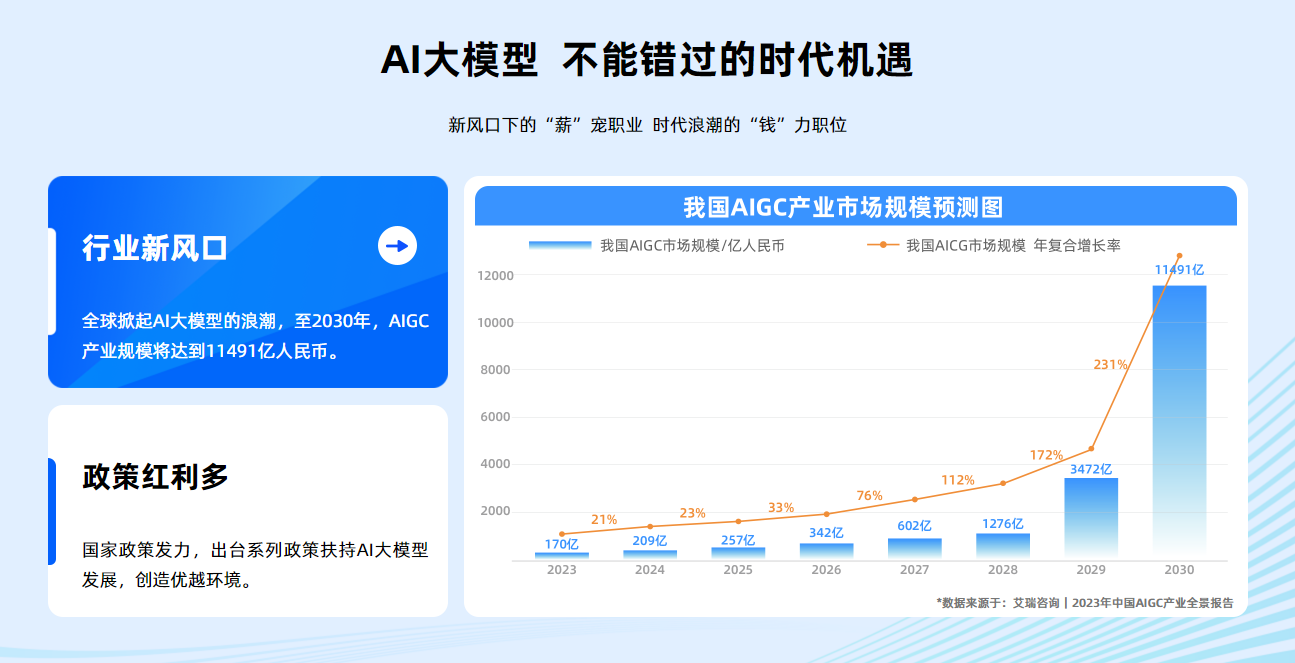Viewport: 1295px width, 663px height.
Task: Click the 2023 x-axis label
Action: 561,570
